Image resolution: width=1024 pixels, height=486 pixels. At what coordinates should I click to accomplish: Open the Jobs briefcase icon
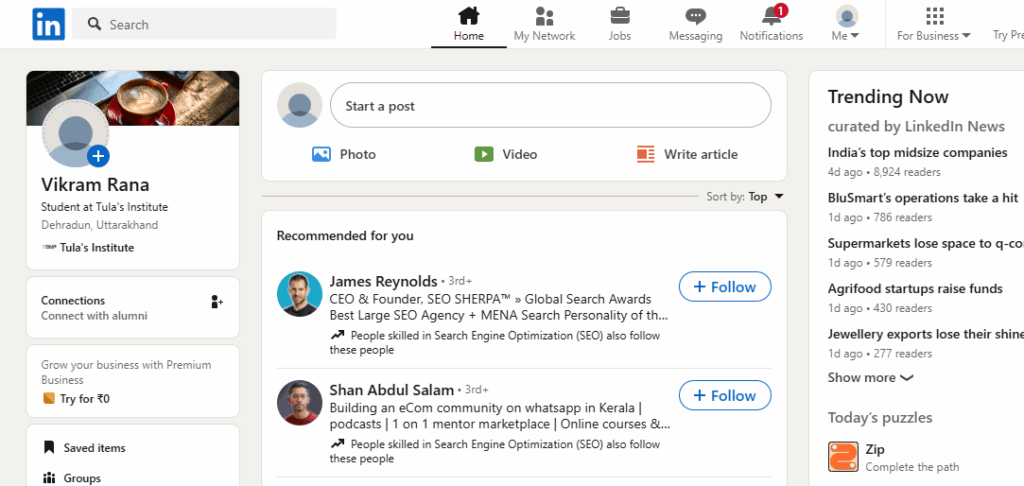(620, 16)
